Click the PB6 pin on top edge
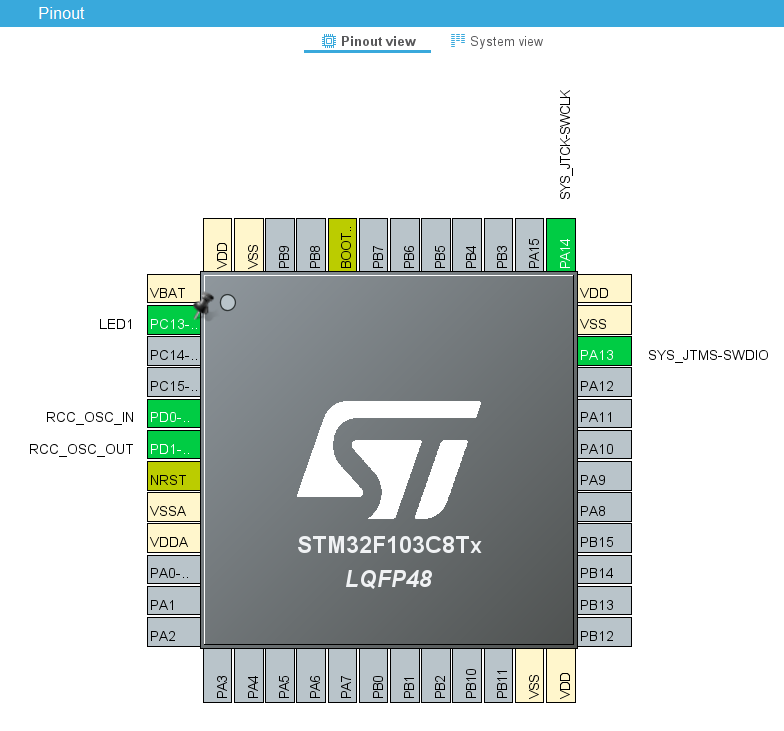The height and width of the screenshot is (731, 784). point(405,245)
